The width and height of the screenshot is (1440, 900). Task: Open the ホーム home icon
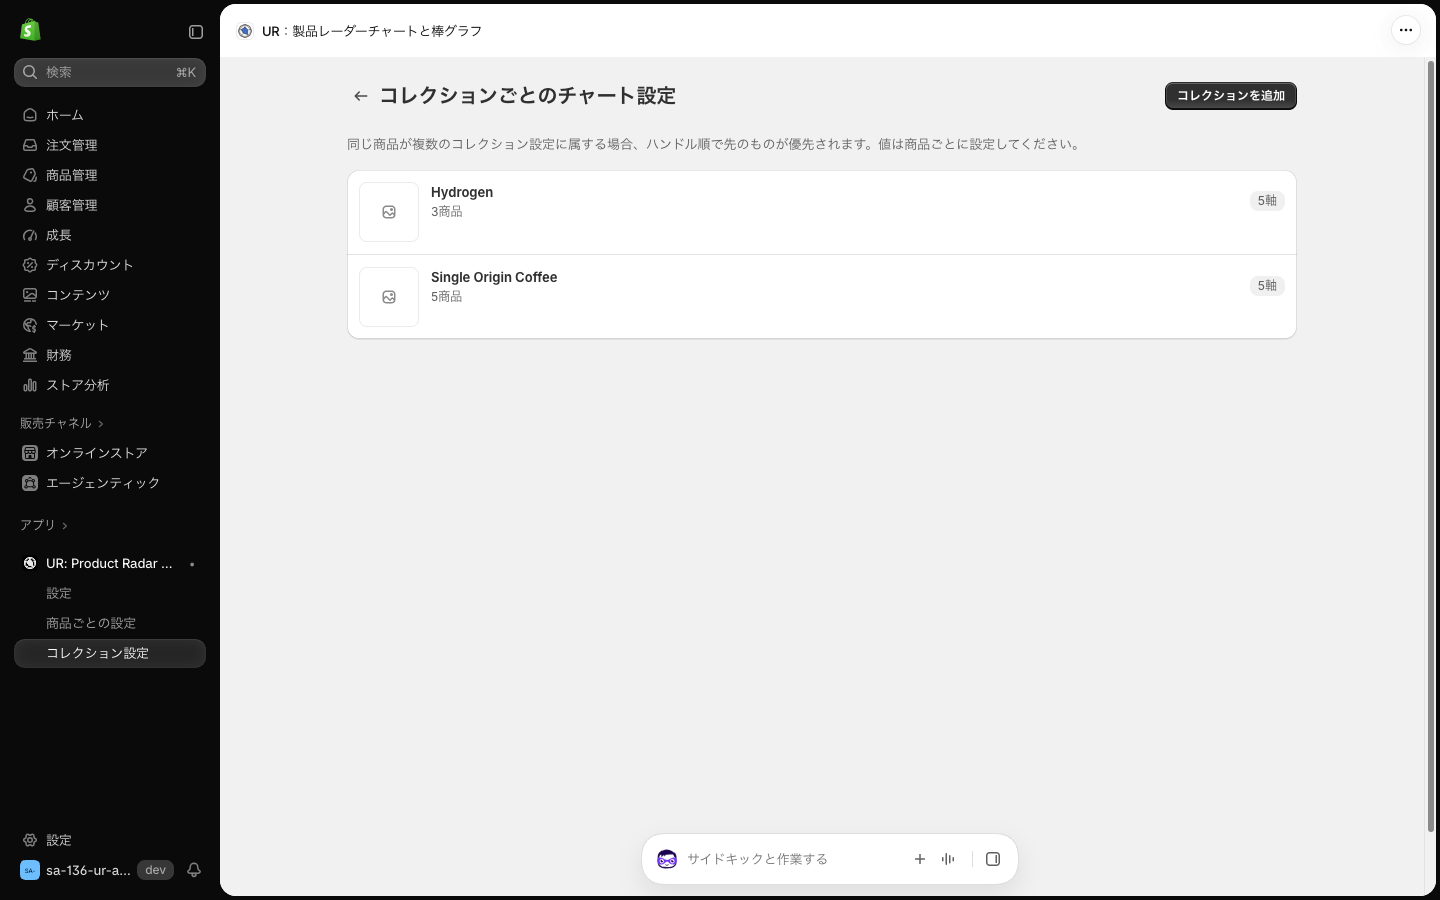tap(30, 115)
